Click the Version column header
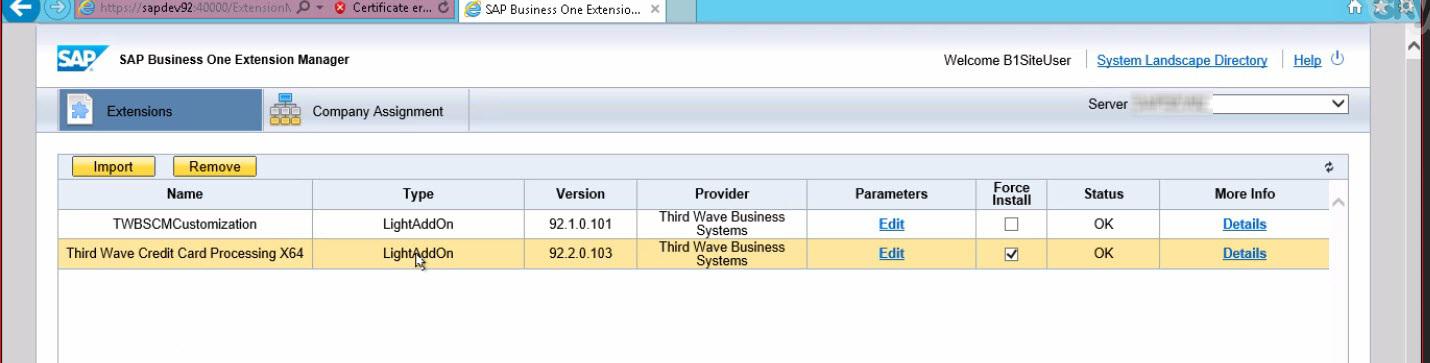 pos(580,194)
